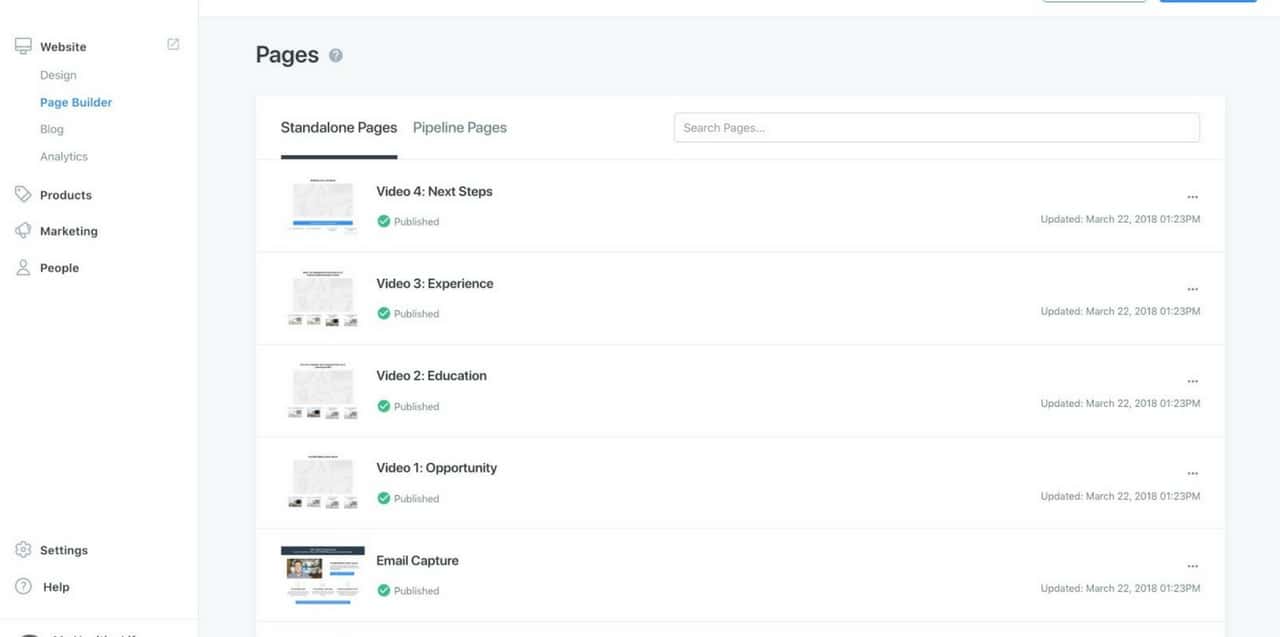Open Help from sidebar

[x=56, y=587]
